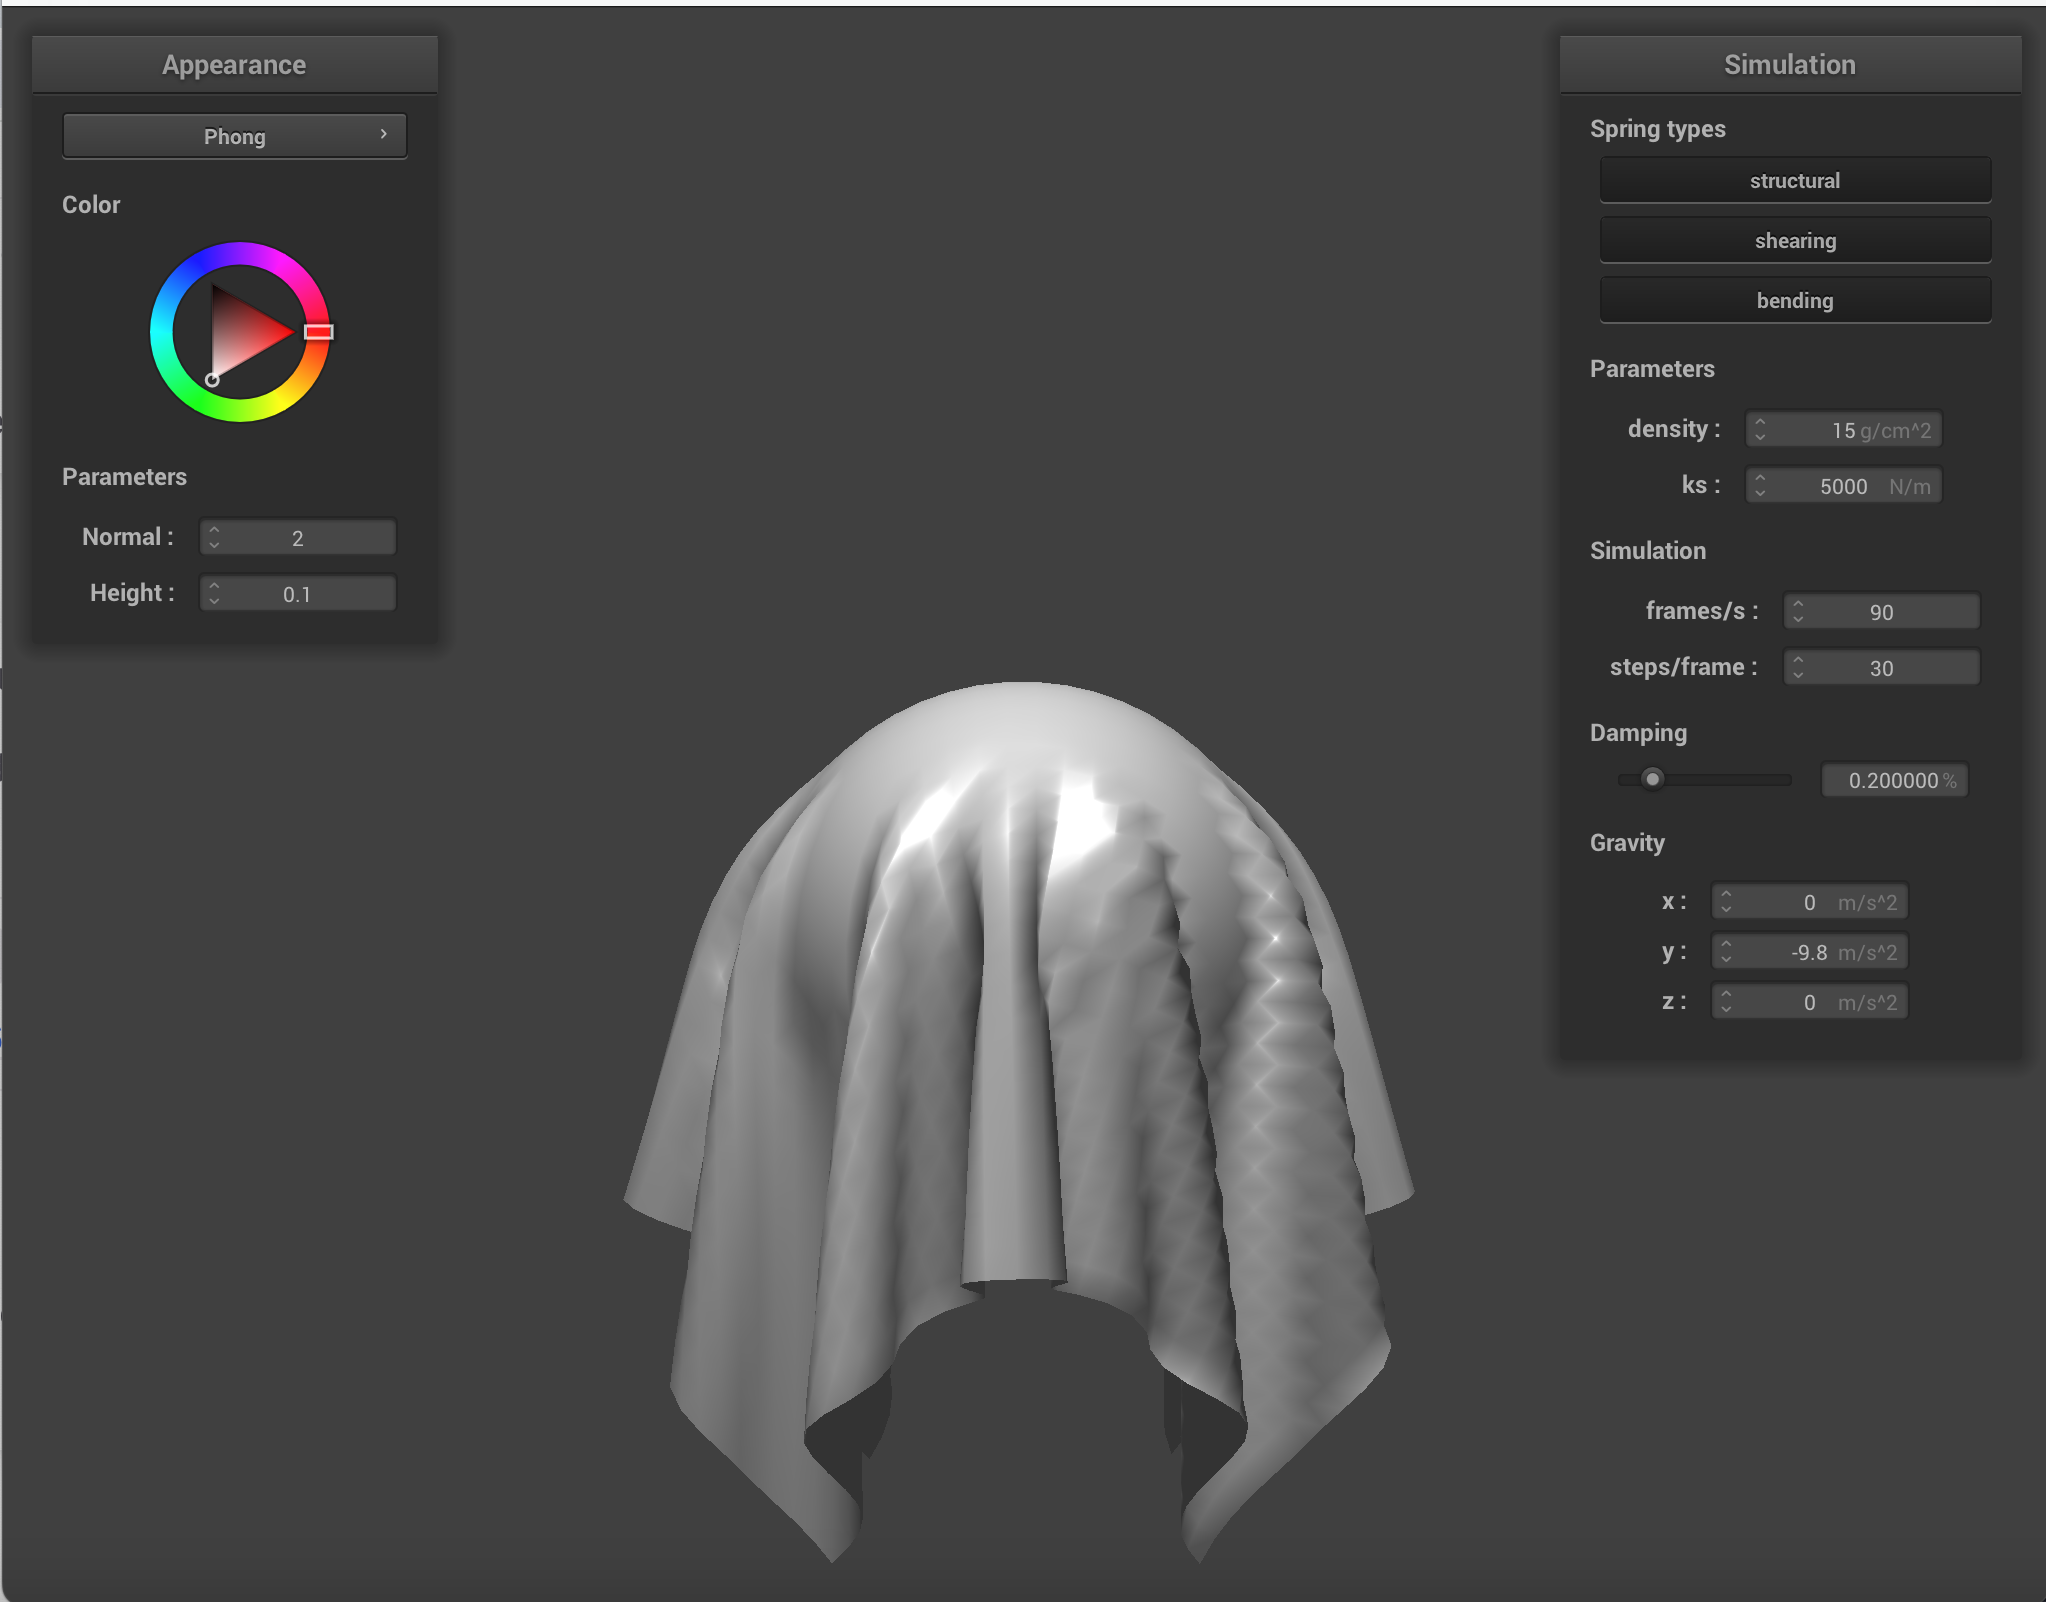
Task: Click the Gravity y stepper arrows
Action: coord(1726,951)
